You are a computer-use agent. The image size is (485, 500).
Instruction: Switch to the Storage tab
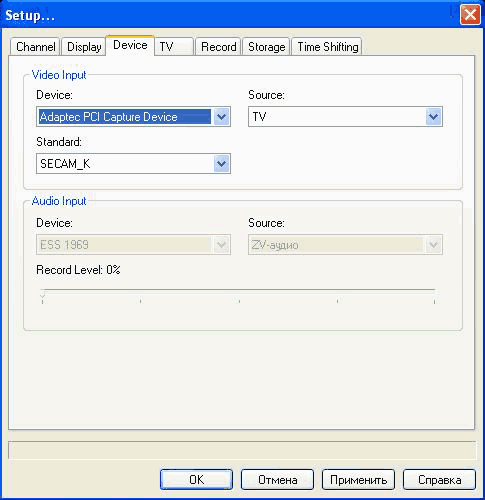(x=266, y=46)
